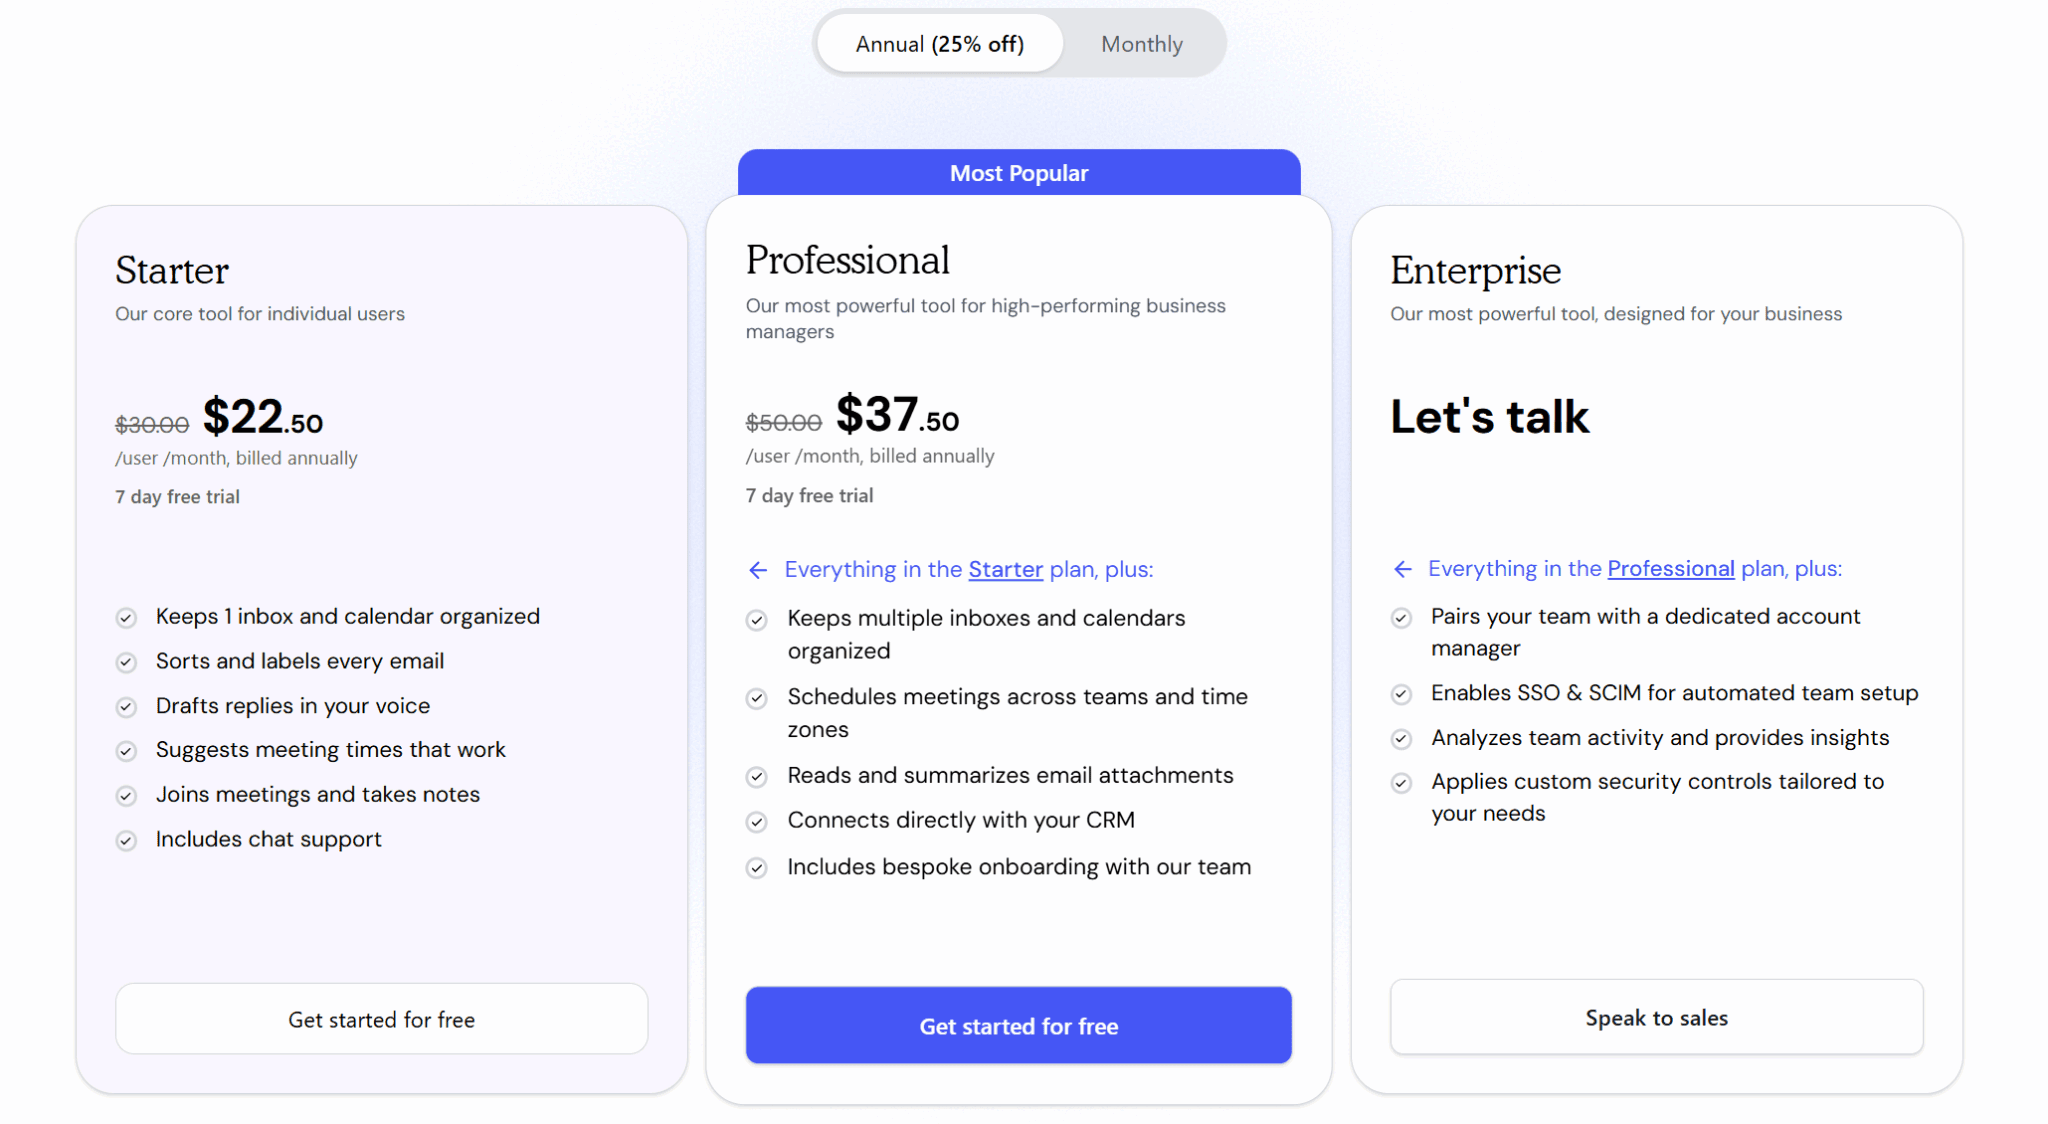Switch billing to Monthly

1140,43
